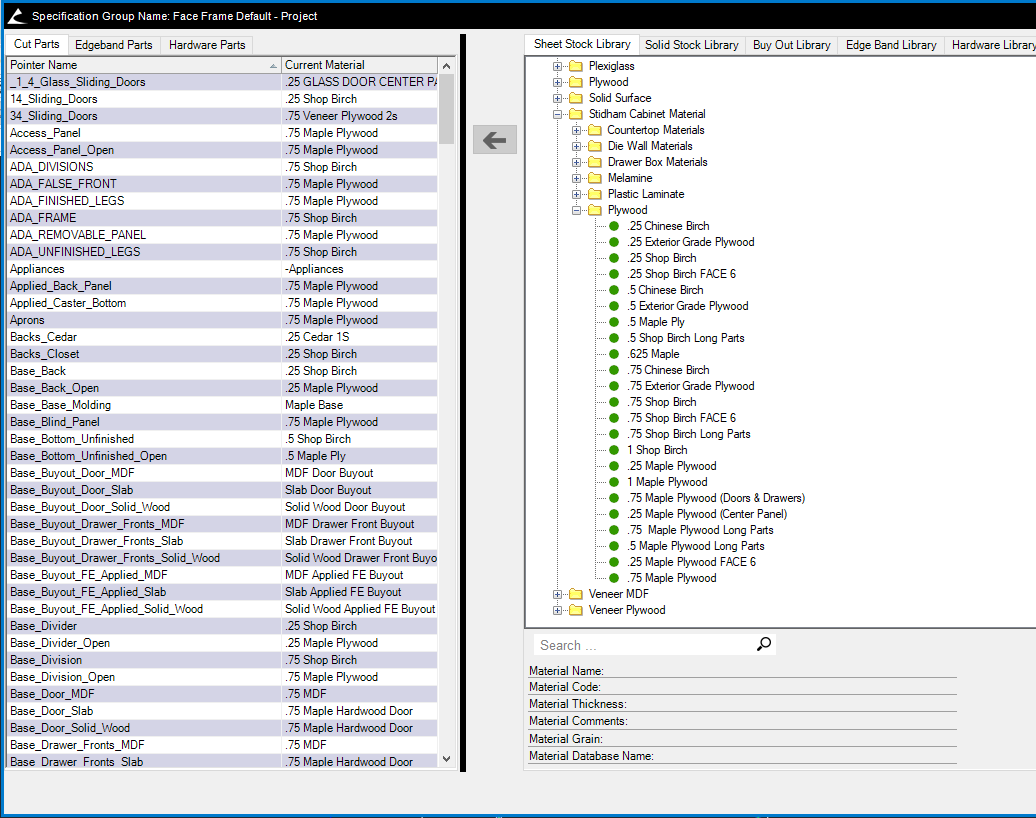Screen dimensions: 1036x818
Task: Click the Countertop Materials folder icon
Action: tap(595, 130)
